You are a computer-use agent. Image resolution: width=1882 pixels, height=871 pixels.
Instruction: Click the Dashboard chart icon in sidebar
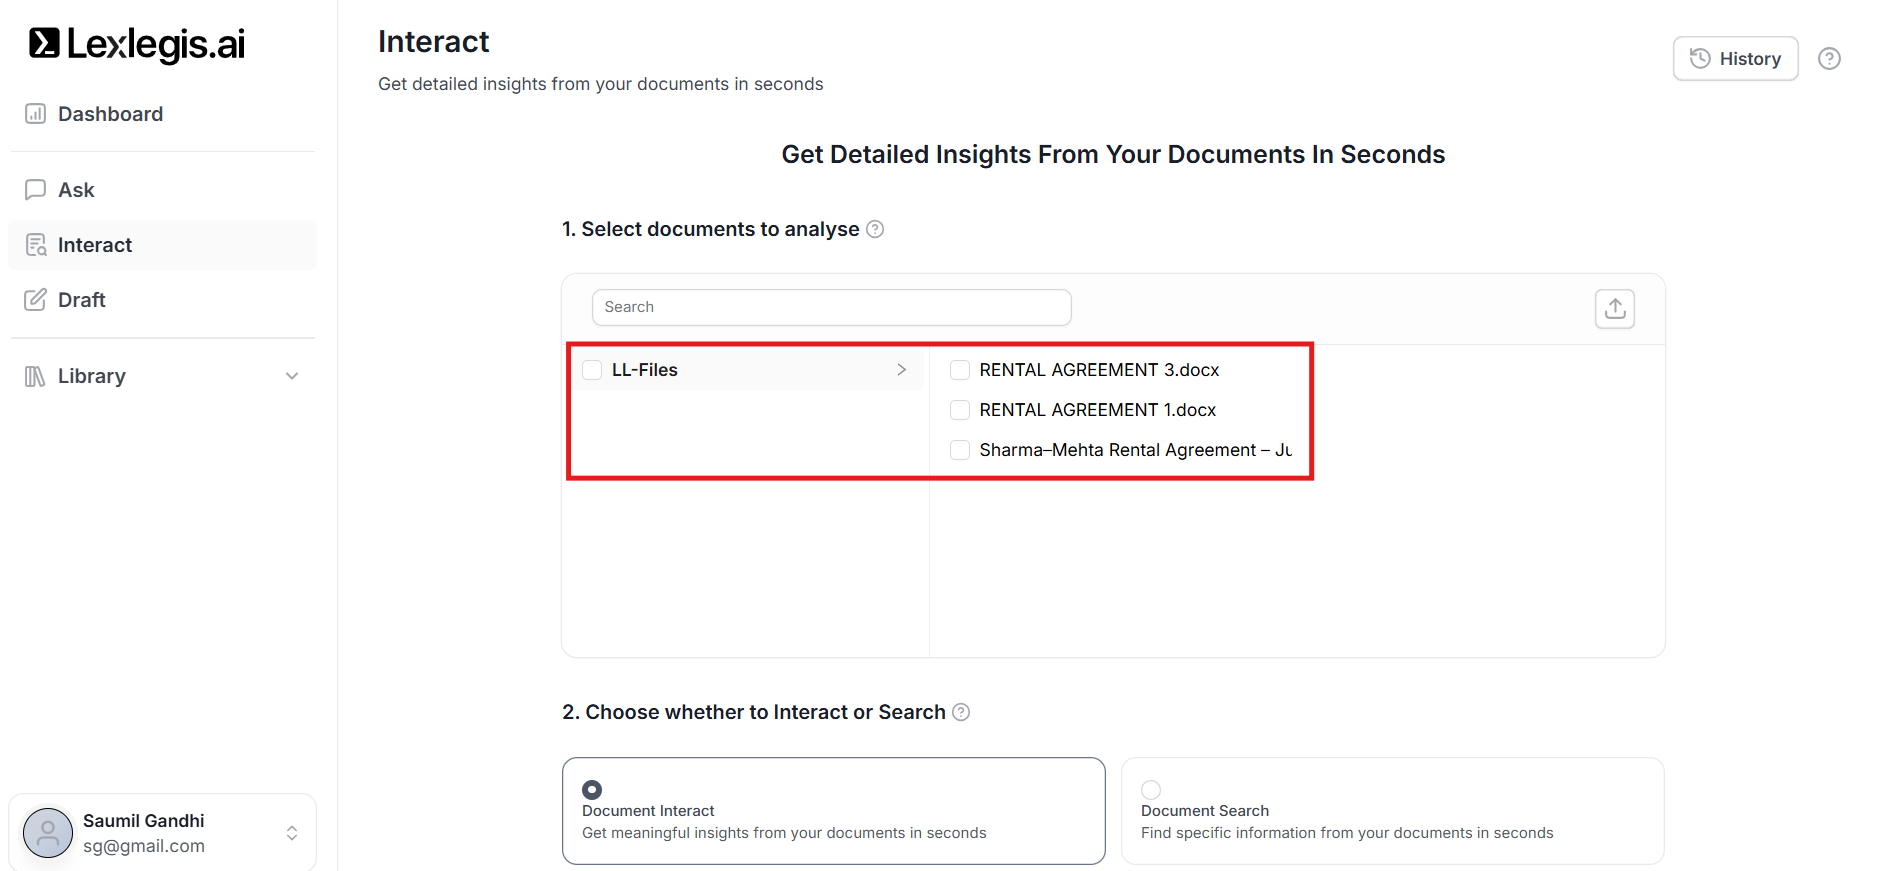coord(35,114)
